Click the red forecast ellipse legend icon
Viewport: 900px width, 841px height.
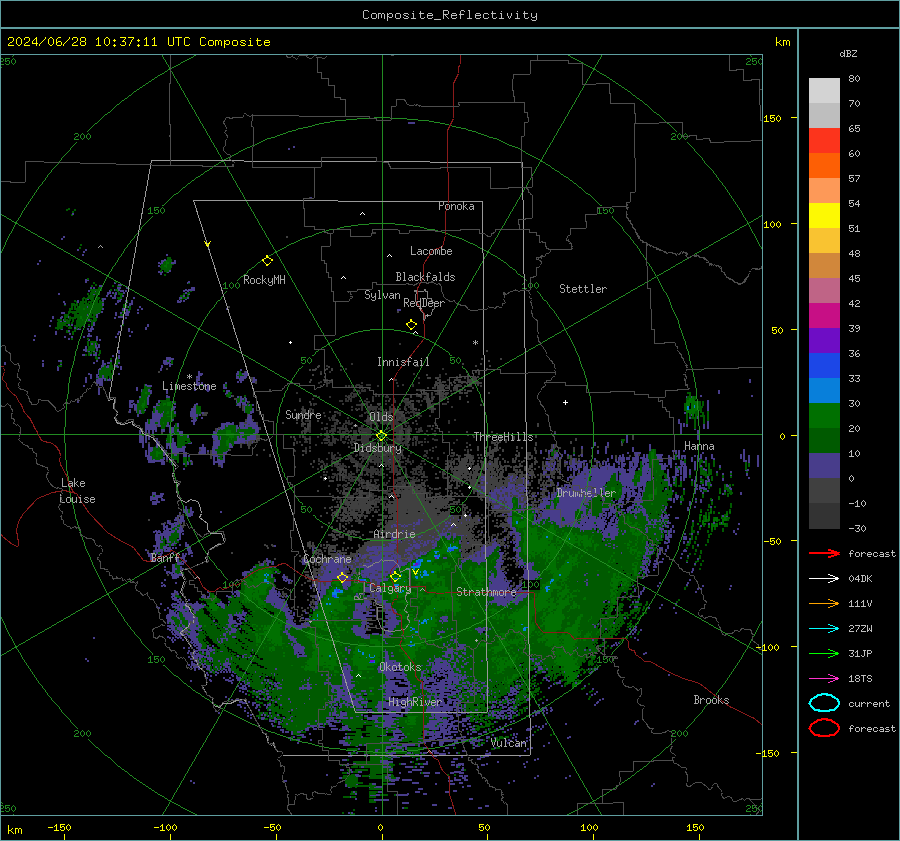[824, 728]
